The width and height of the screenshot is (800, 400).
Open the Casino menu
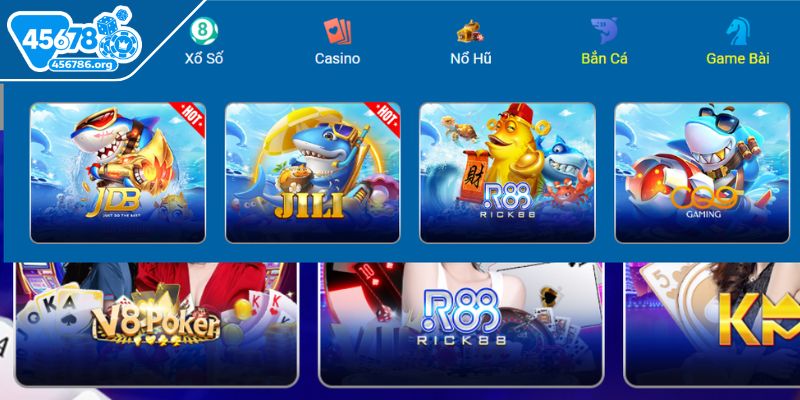tap(337, 59)
